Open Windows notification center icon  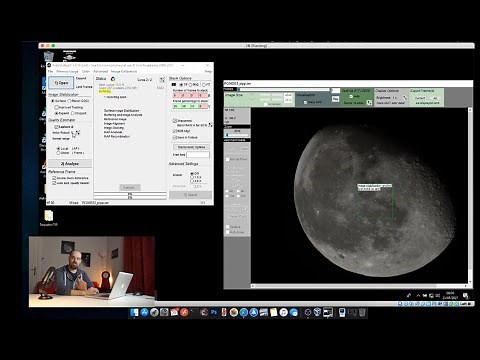466,296
